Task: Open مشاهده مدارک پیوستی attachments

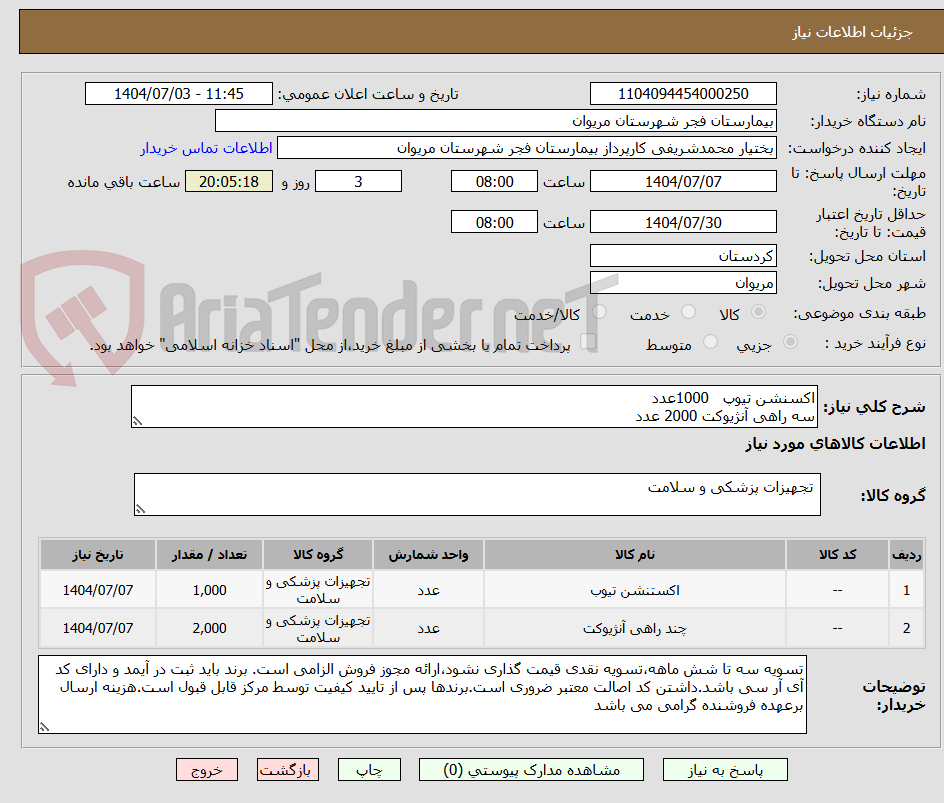Action: [543, 769]
